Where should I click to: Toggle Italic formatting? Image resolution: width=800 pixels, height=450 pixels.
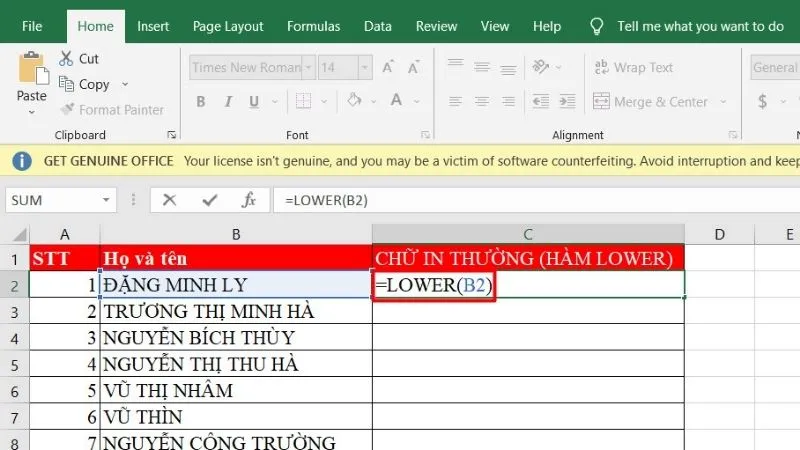(x=228, y=102)
